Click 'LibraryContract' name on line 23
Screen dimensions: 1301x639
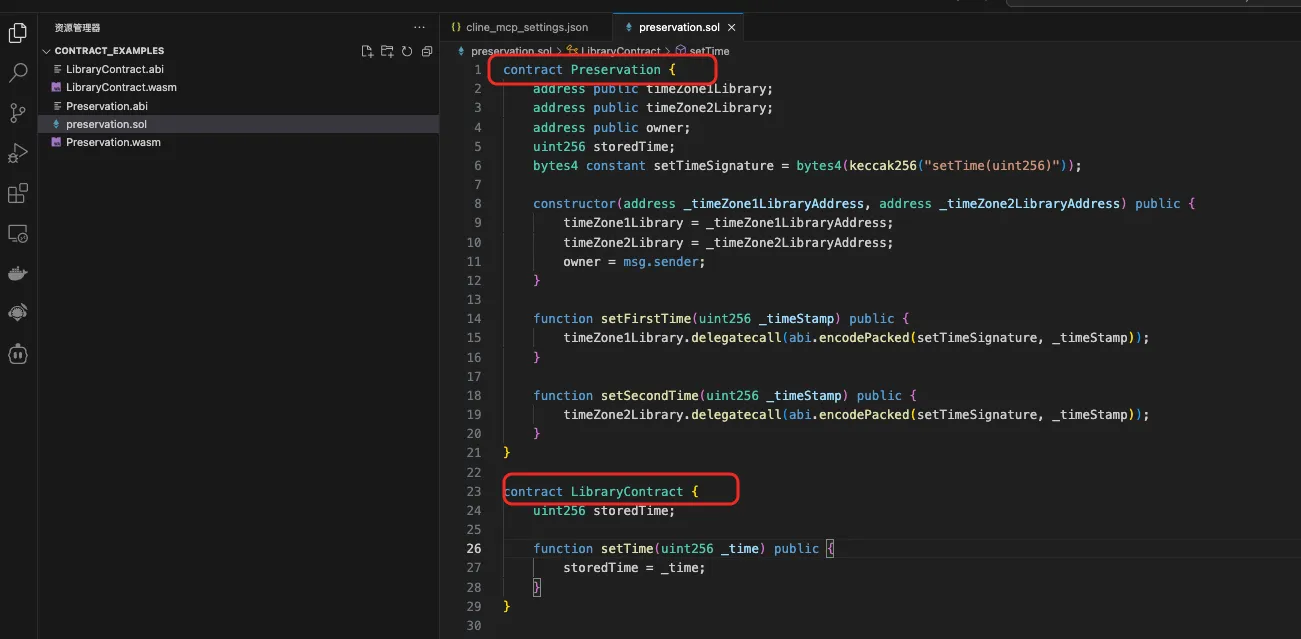coord(627,492)
